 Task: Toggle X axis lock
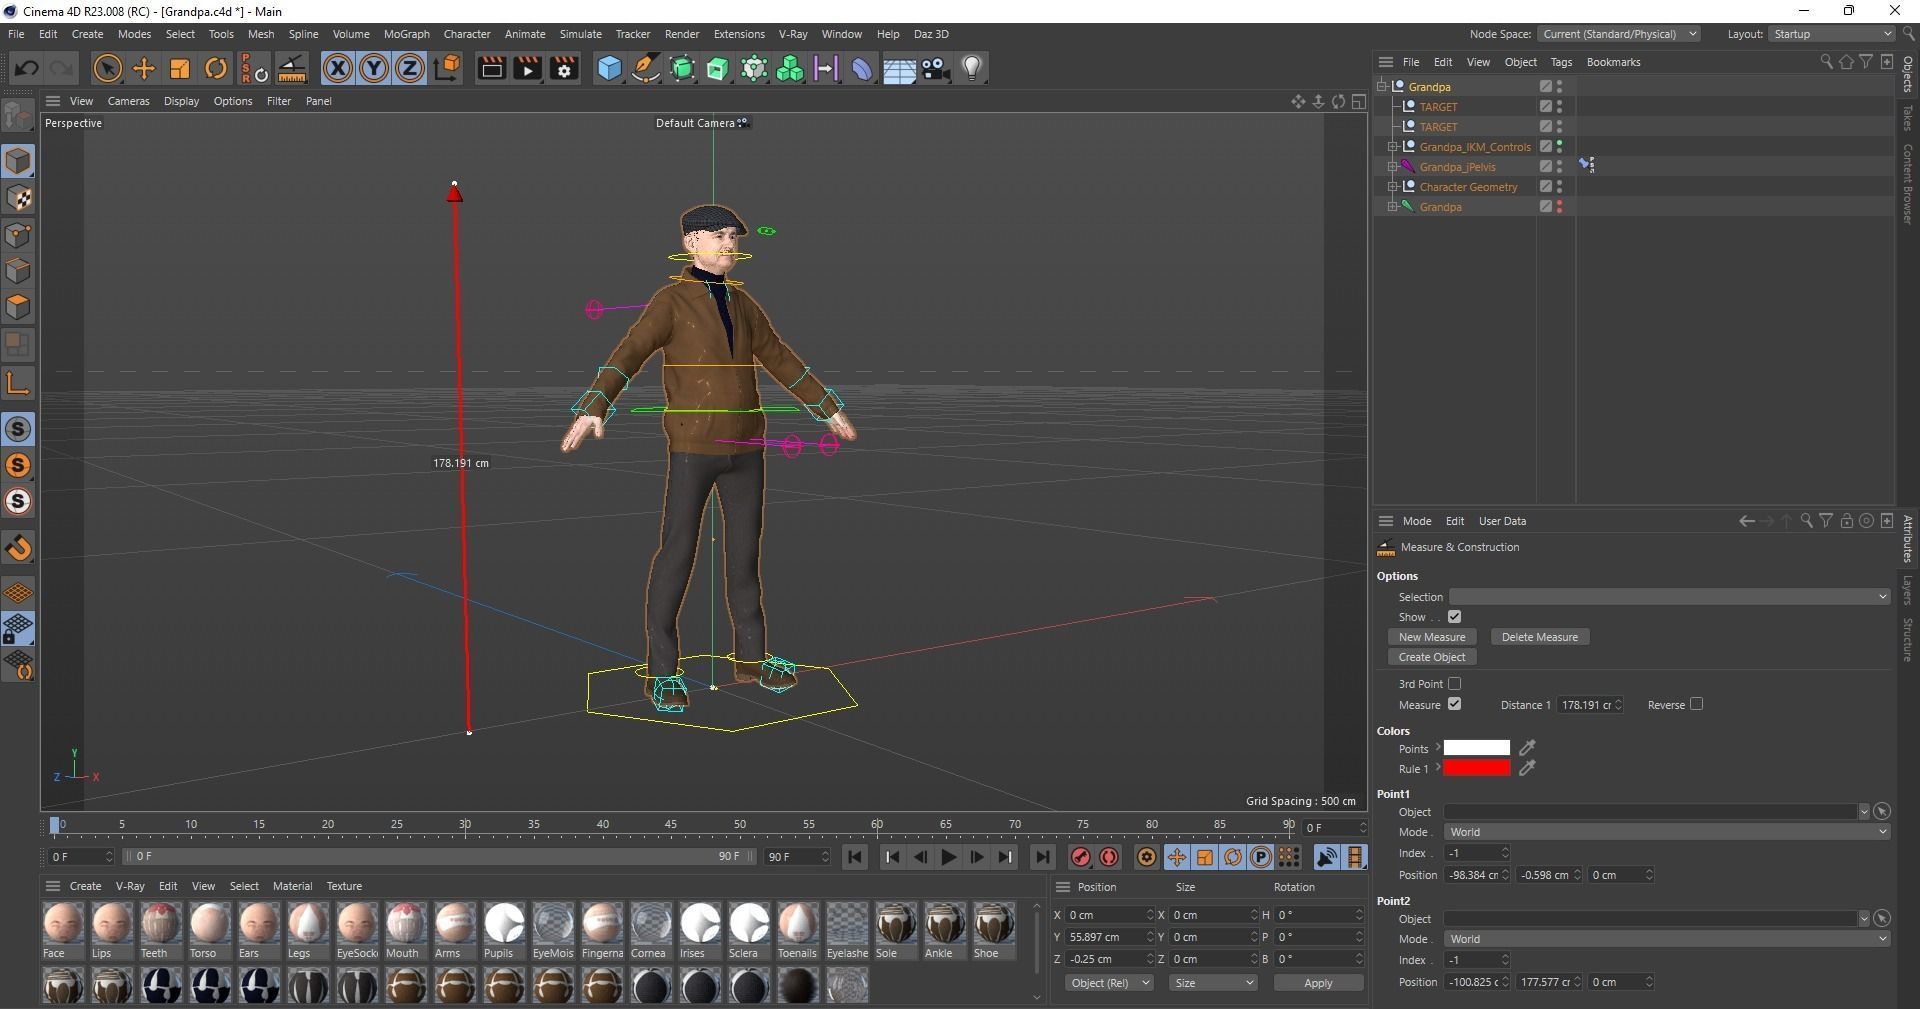click(x=338, y=68)
